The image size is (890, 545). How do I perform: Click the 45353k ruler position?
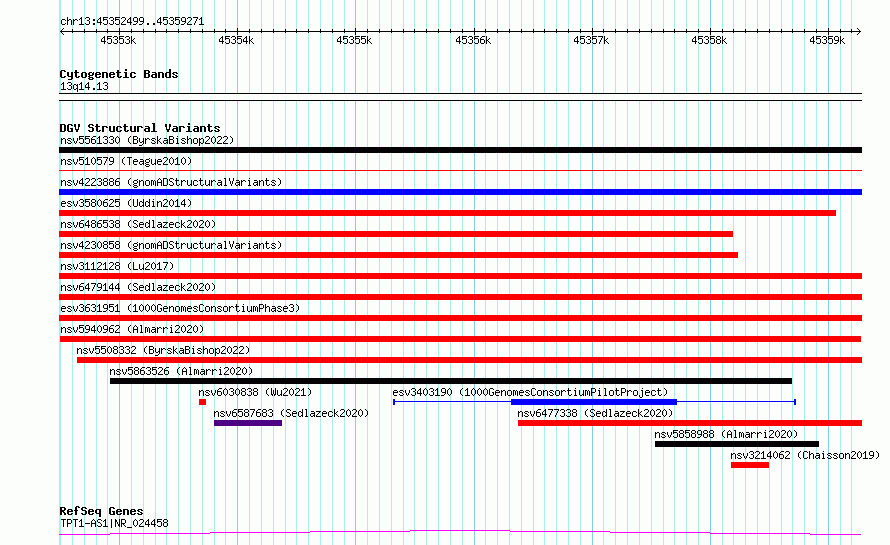118,40
